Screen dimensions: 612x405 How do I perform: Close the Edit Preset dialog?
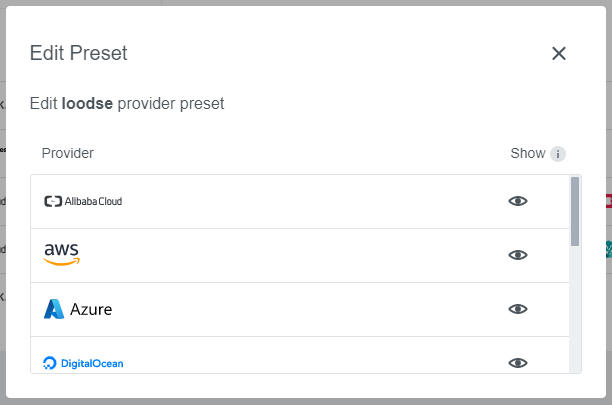(x=559, y=54)
